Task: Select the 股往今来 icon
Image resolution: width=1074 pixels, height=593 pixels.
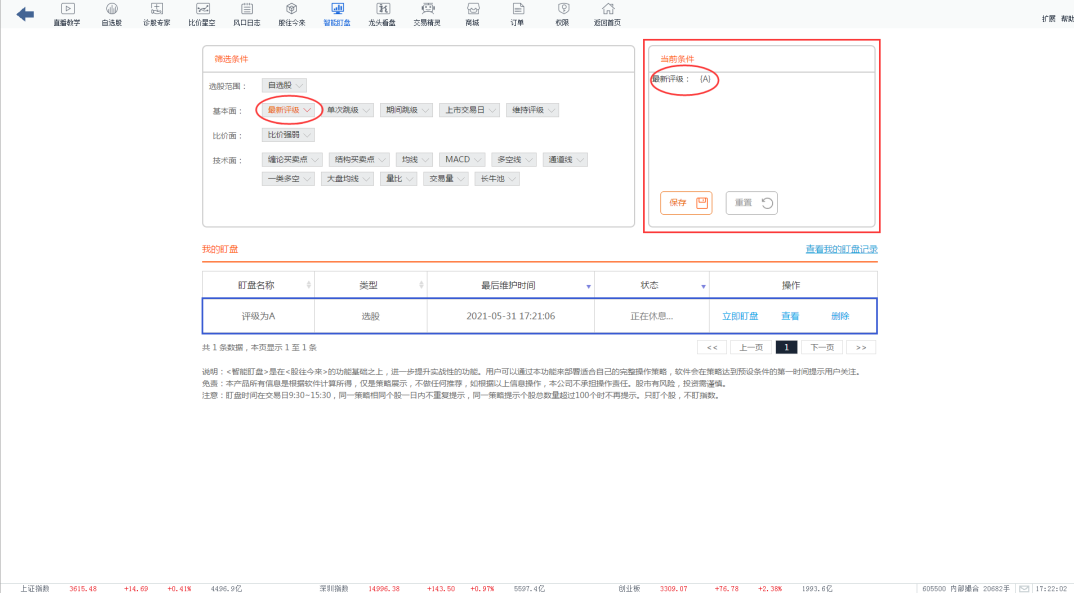Action: 291,13
